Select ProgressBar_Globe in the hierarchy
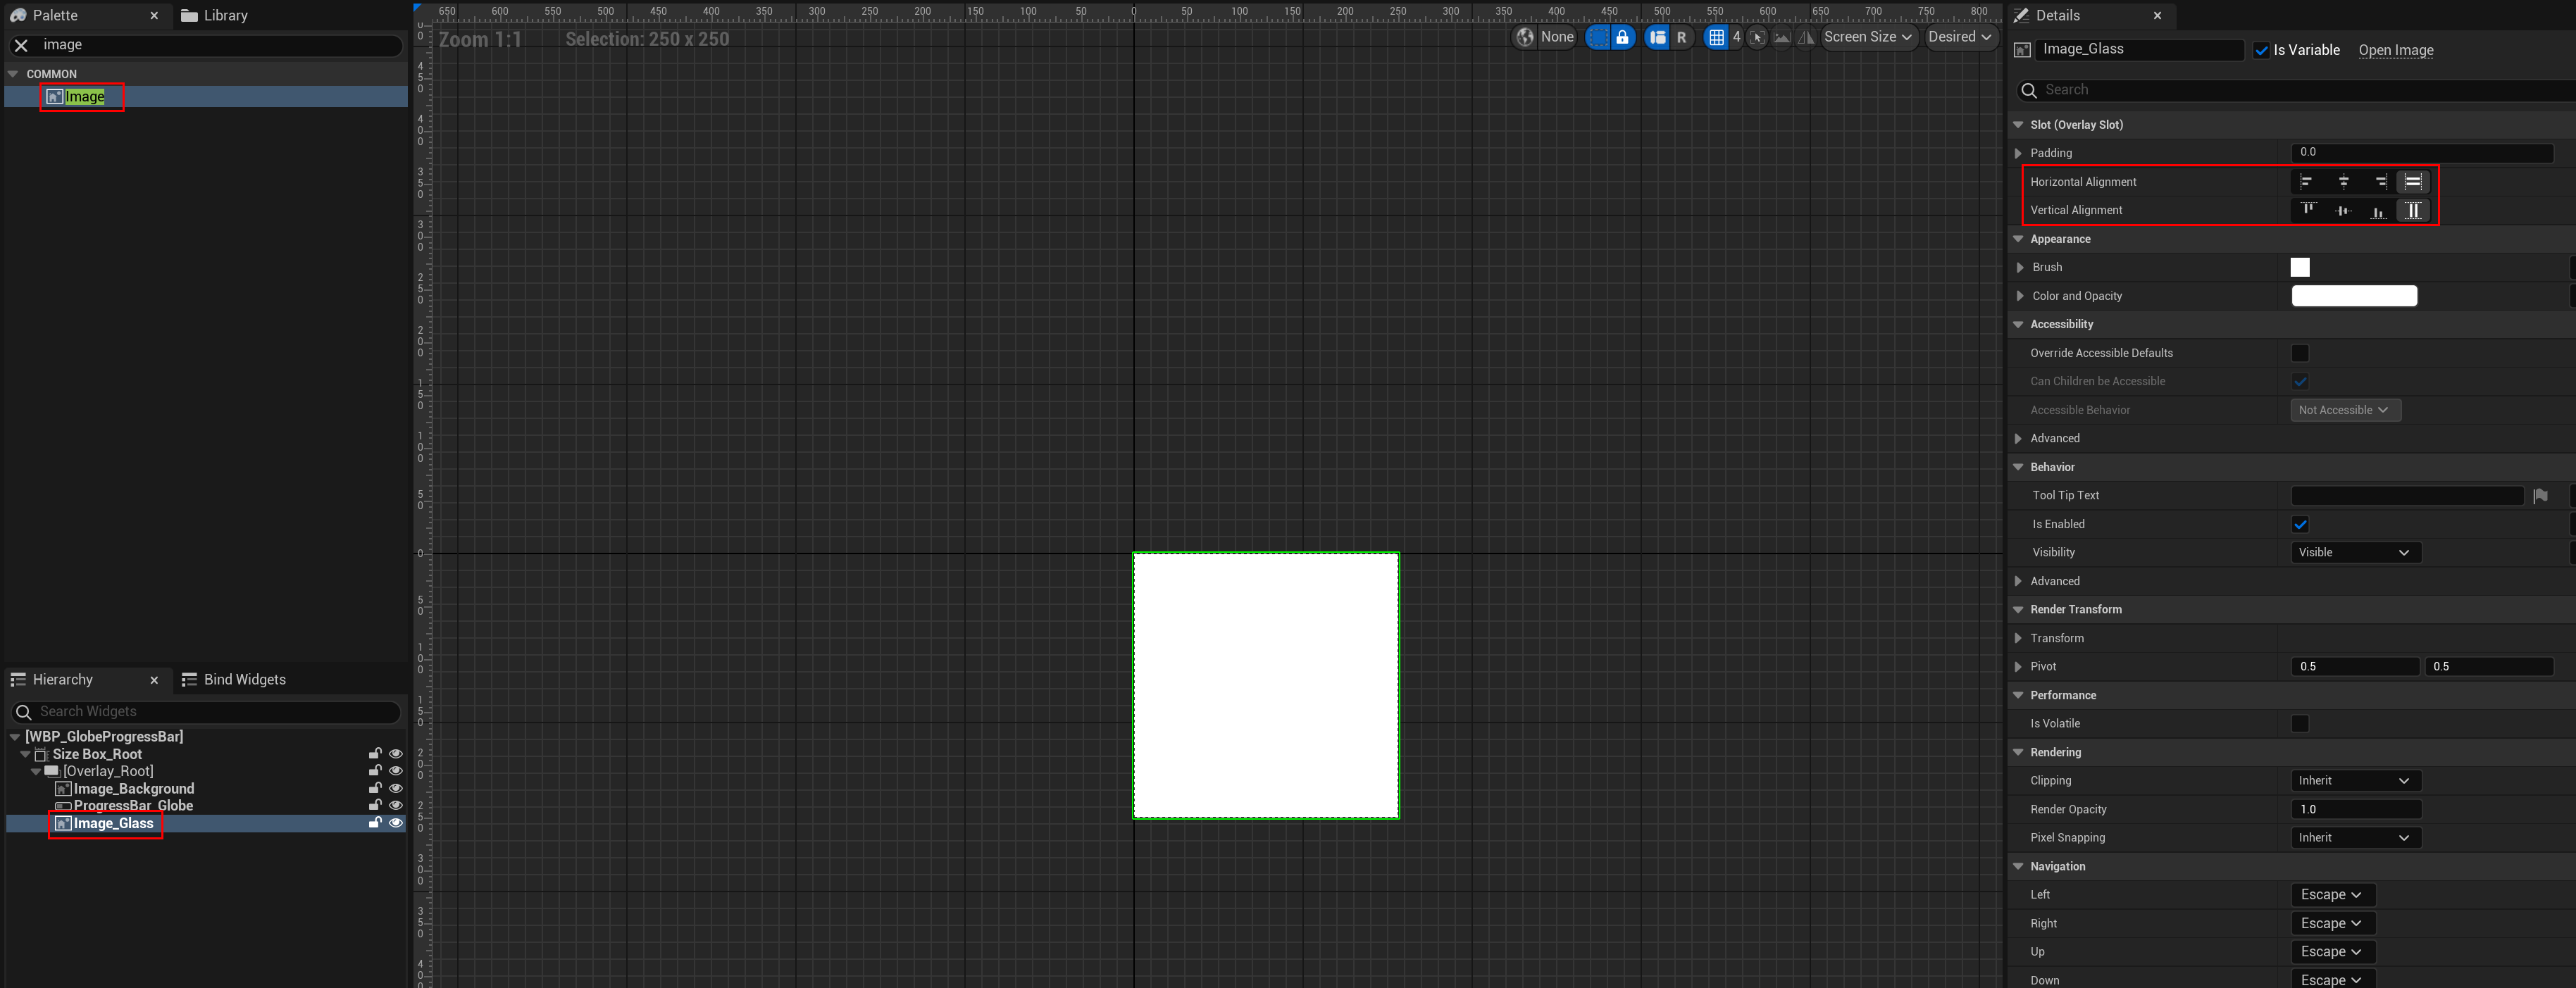Image resolution: width=2576 pixels, height=988 pixels. pyautogui.click(x=133, y=805)
